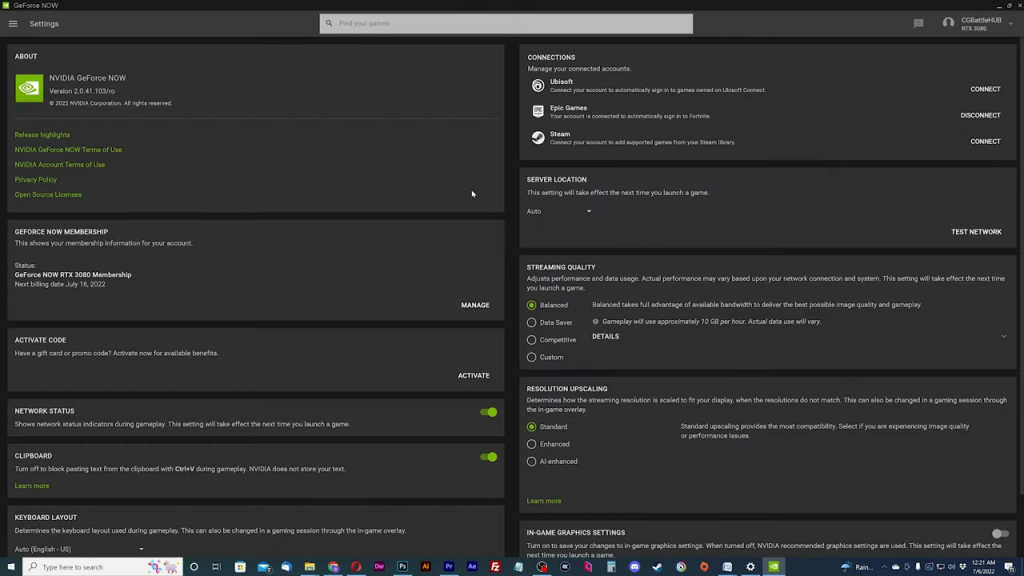This screenshot has width=1024, height=576.
Task: Open the Privacy Policy link
Action: pyautogui.click(x=36, y=180)
